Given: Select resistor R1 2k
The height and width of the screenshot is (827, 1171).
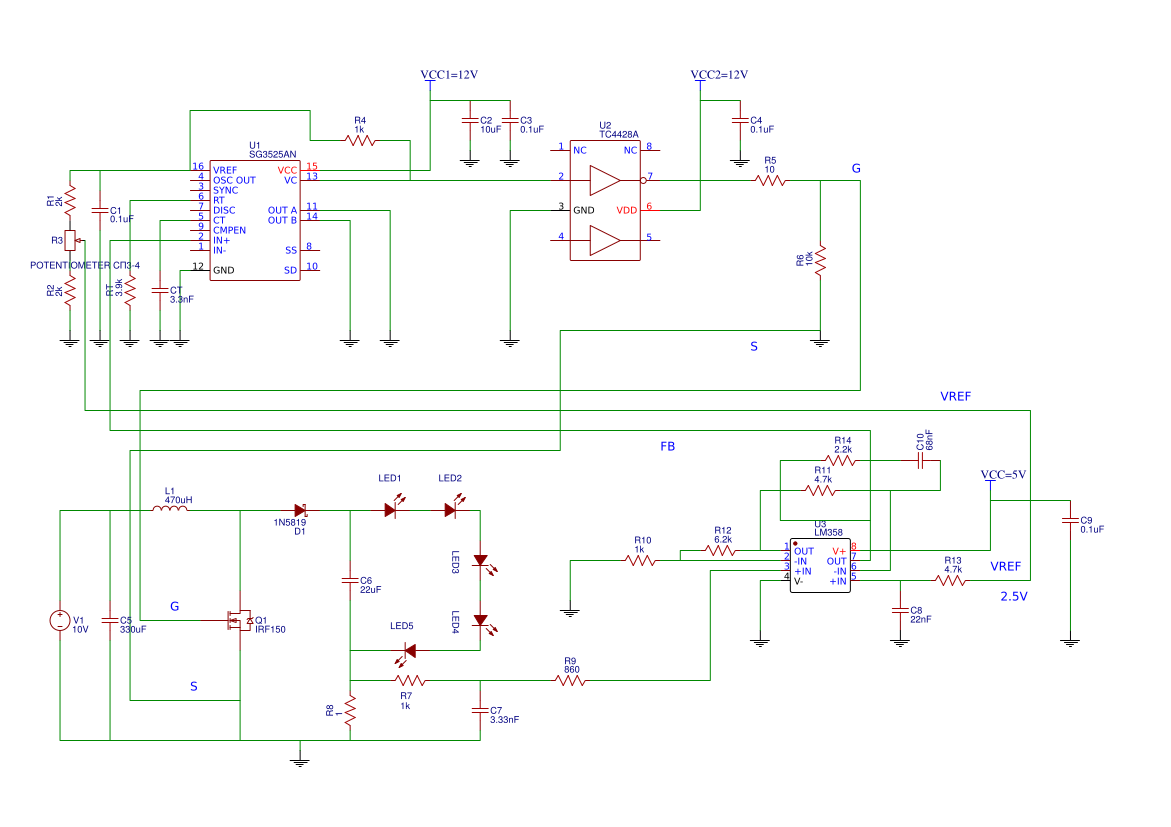Looking at the screenshot, I should [70, 200].
